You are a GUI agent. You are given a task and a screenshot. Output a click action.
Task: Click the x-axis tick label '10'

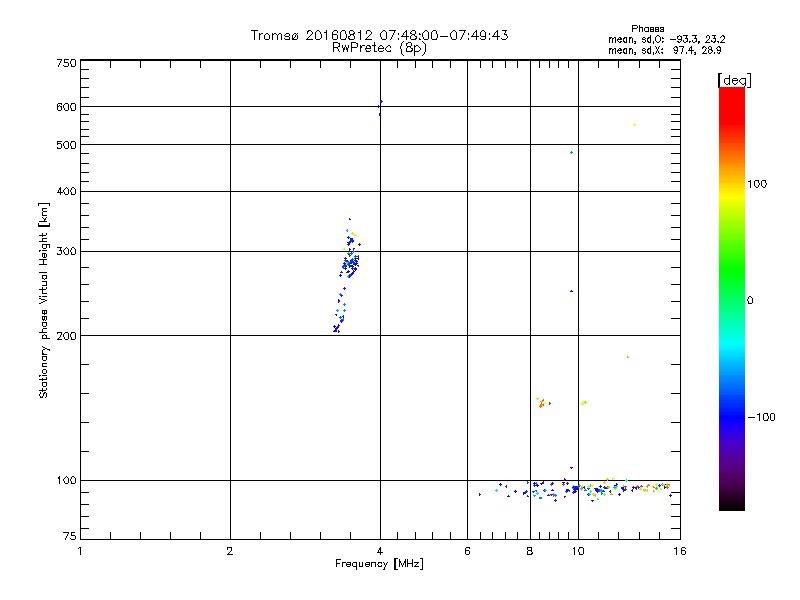[x=578, y=551]
